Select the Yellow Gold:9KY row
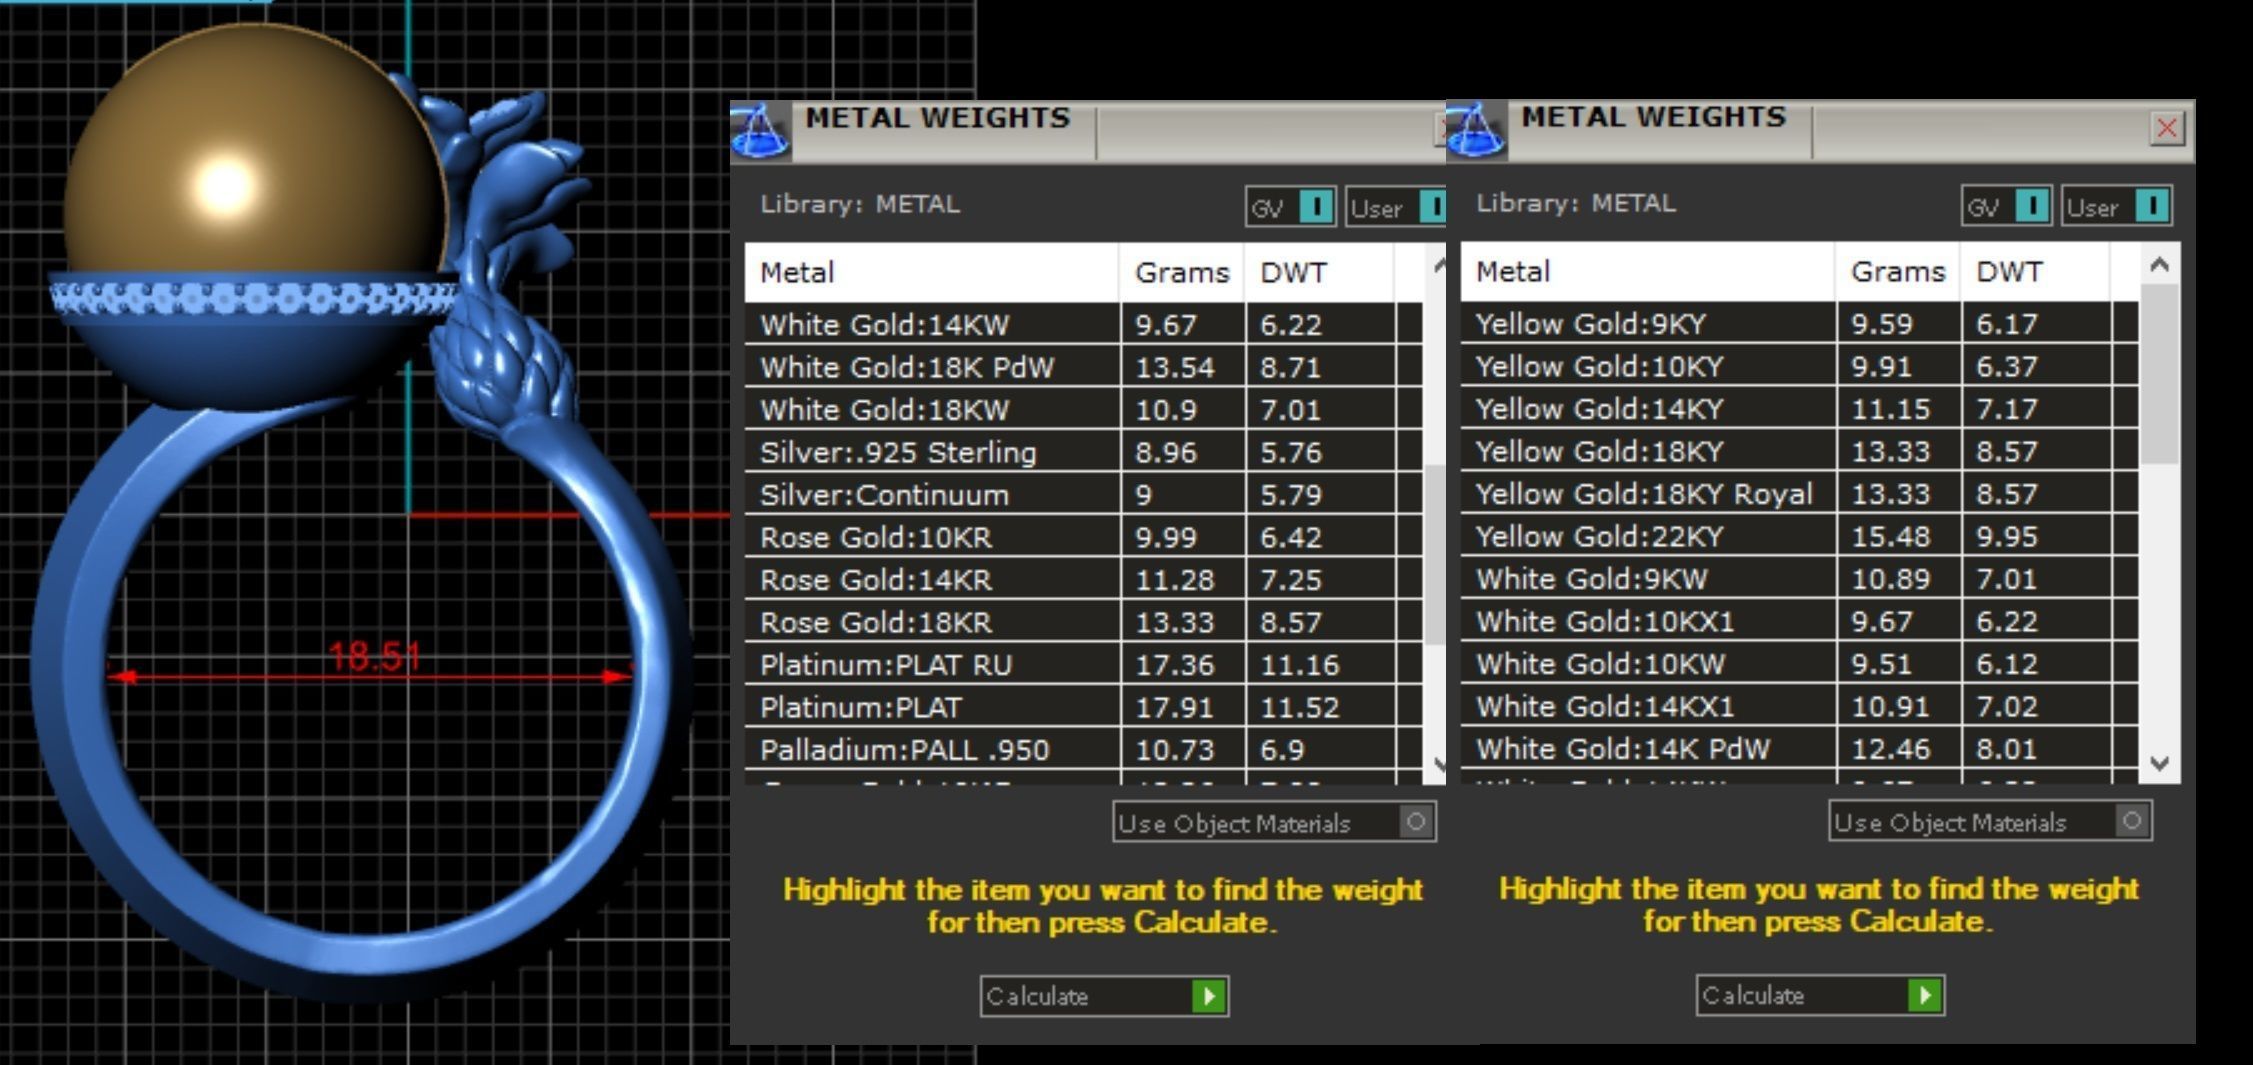2253x1065 pixels. (x=1800, y=323)
